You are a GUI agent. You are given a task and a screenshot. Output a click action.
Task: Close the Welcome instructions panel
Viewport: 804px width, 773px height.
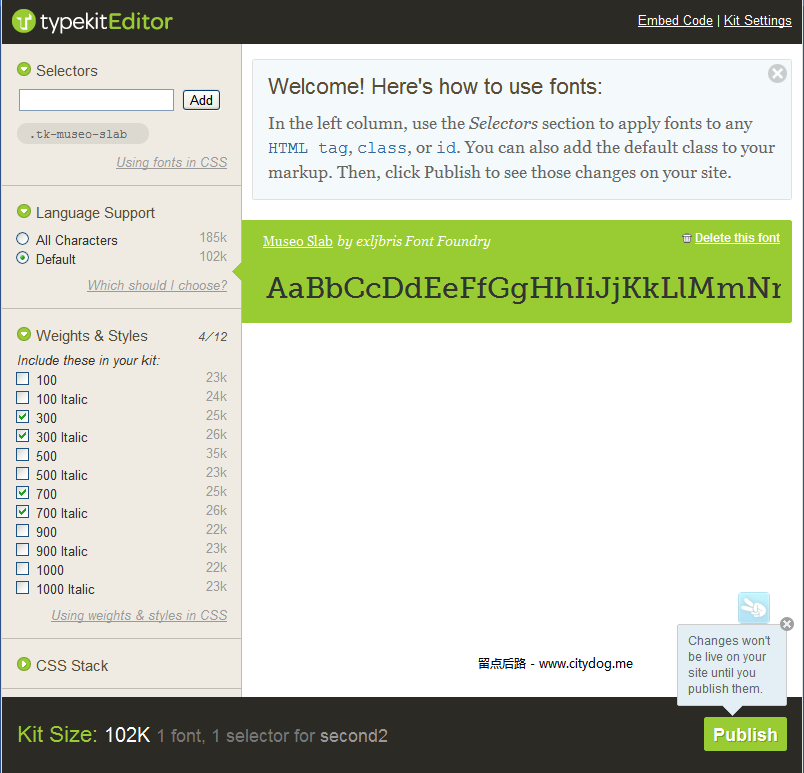777,74
